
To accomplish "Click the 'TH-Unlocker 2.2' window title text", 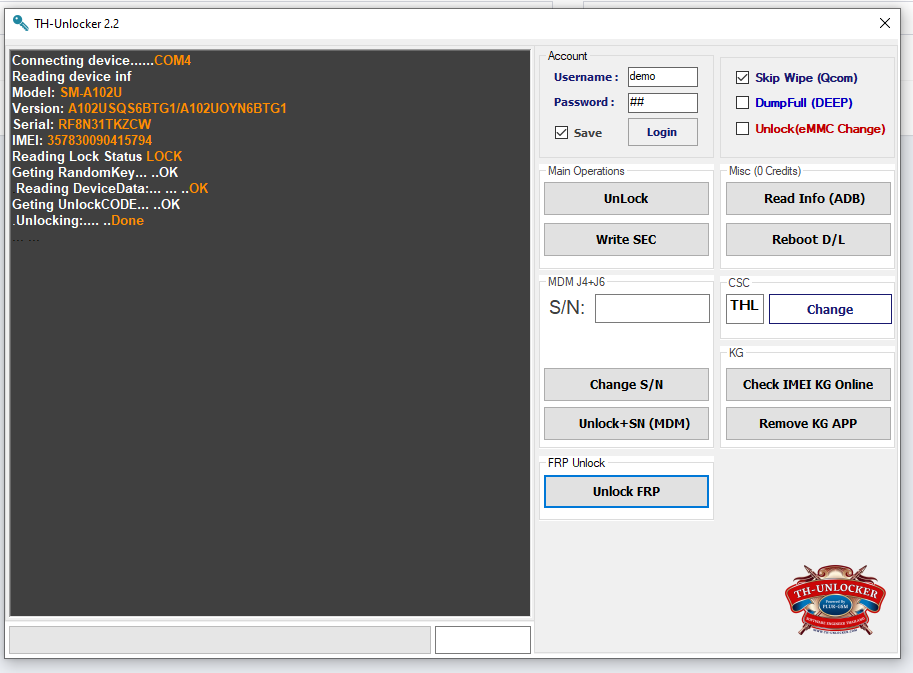I will click(76, 24).
